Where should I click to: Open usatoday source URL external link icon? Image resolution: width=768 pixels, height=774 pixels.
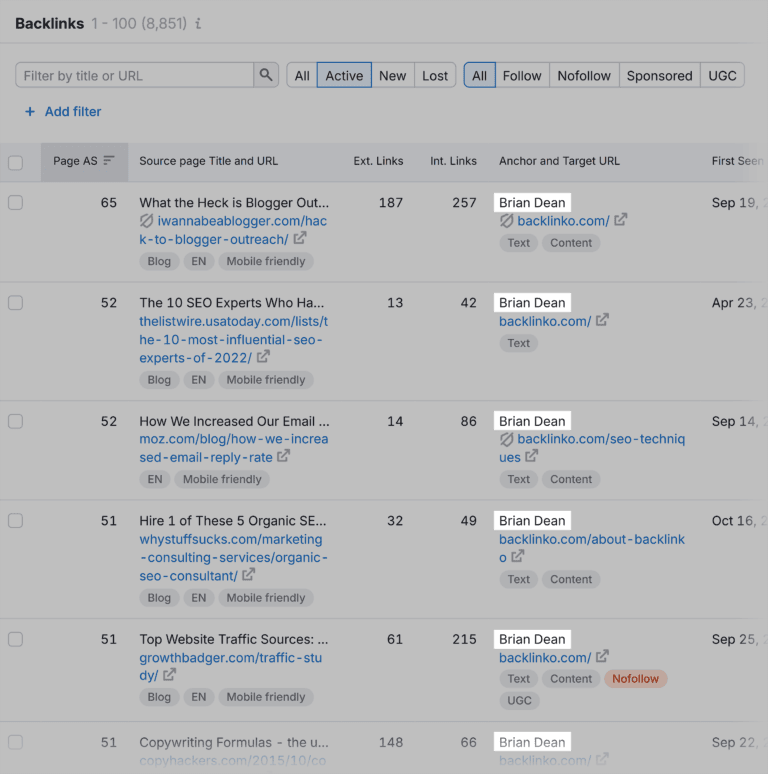(264, 356)
